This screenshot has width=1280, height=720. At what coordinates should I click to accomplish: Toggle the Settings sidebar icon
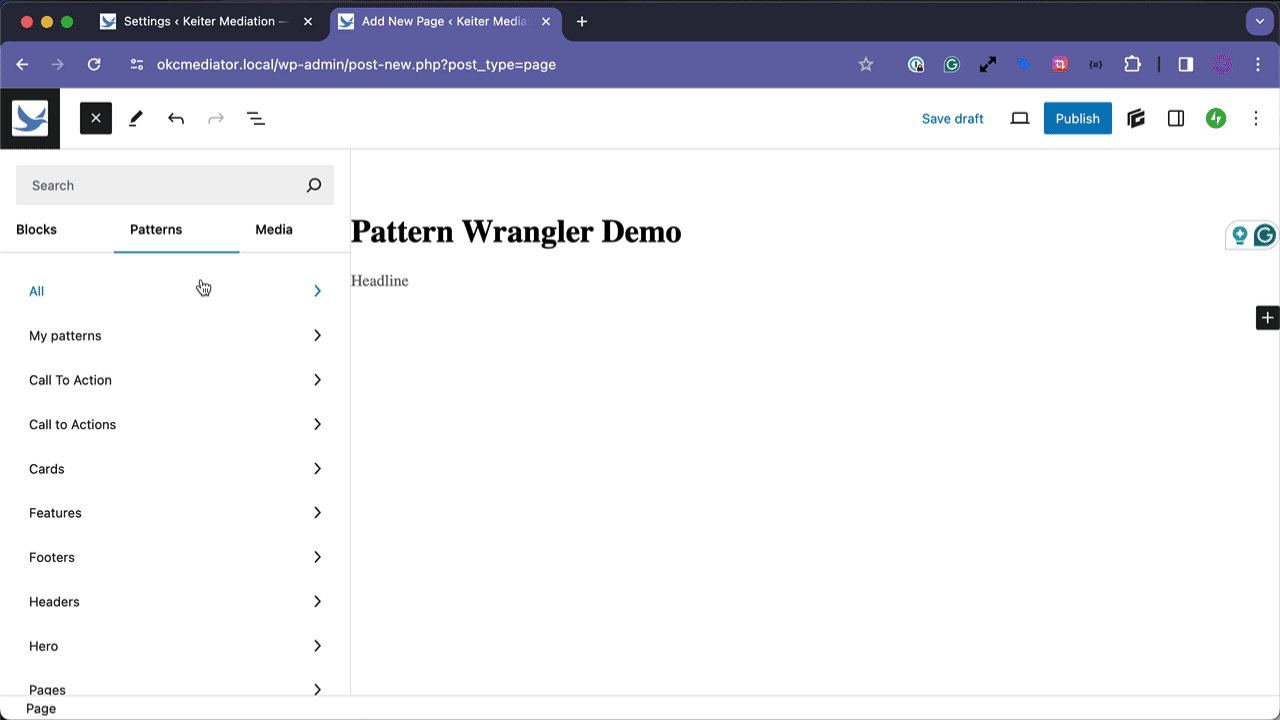point(1176,118)
